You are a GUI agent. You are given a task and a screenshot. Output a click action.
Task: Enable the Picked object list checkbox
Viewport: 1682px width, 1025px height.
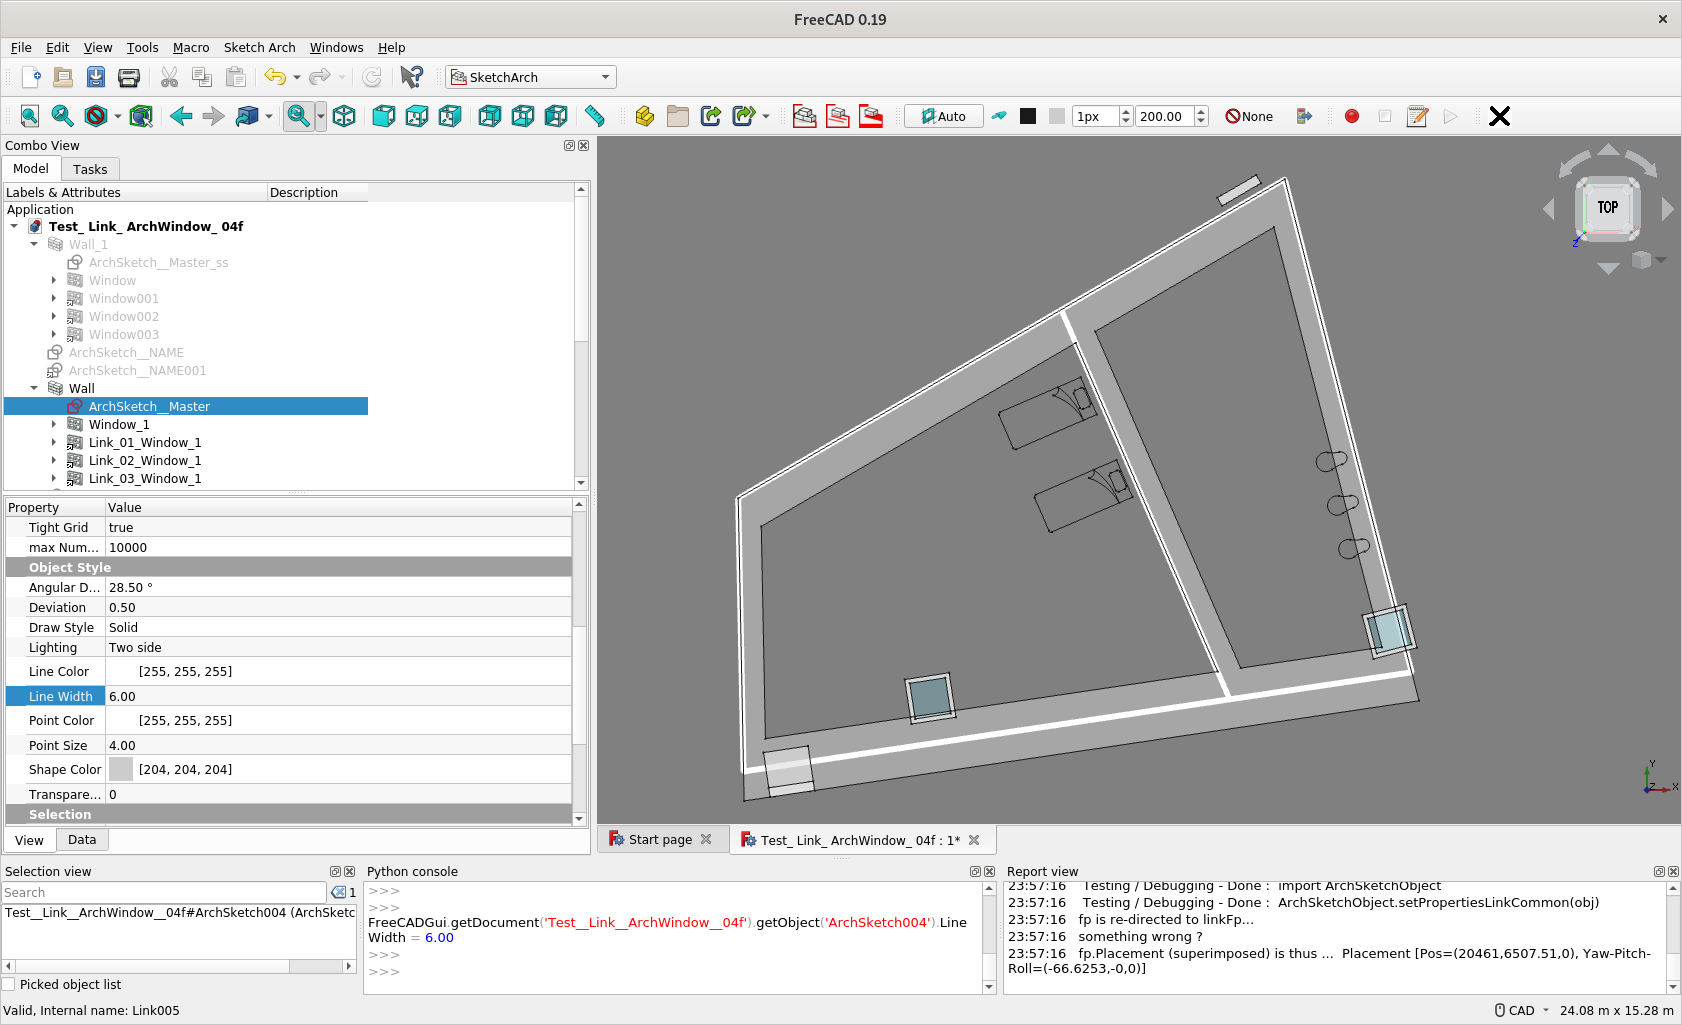coord(9,984)
